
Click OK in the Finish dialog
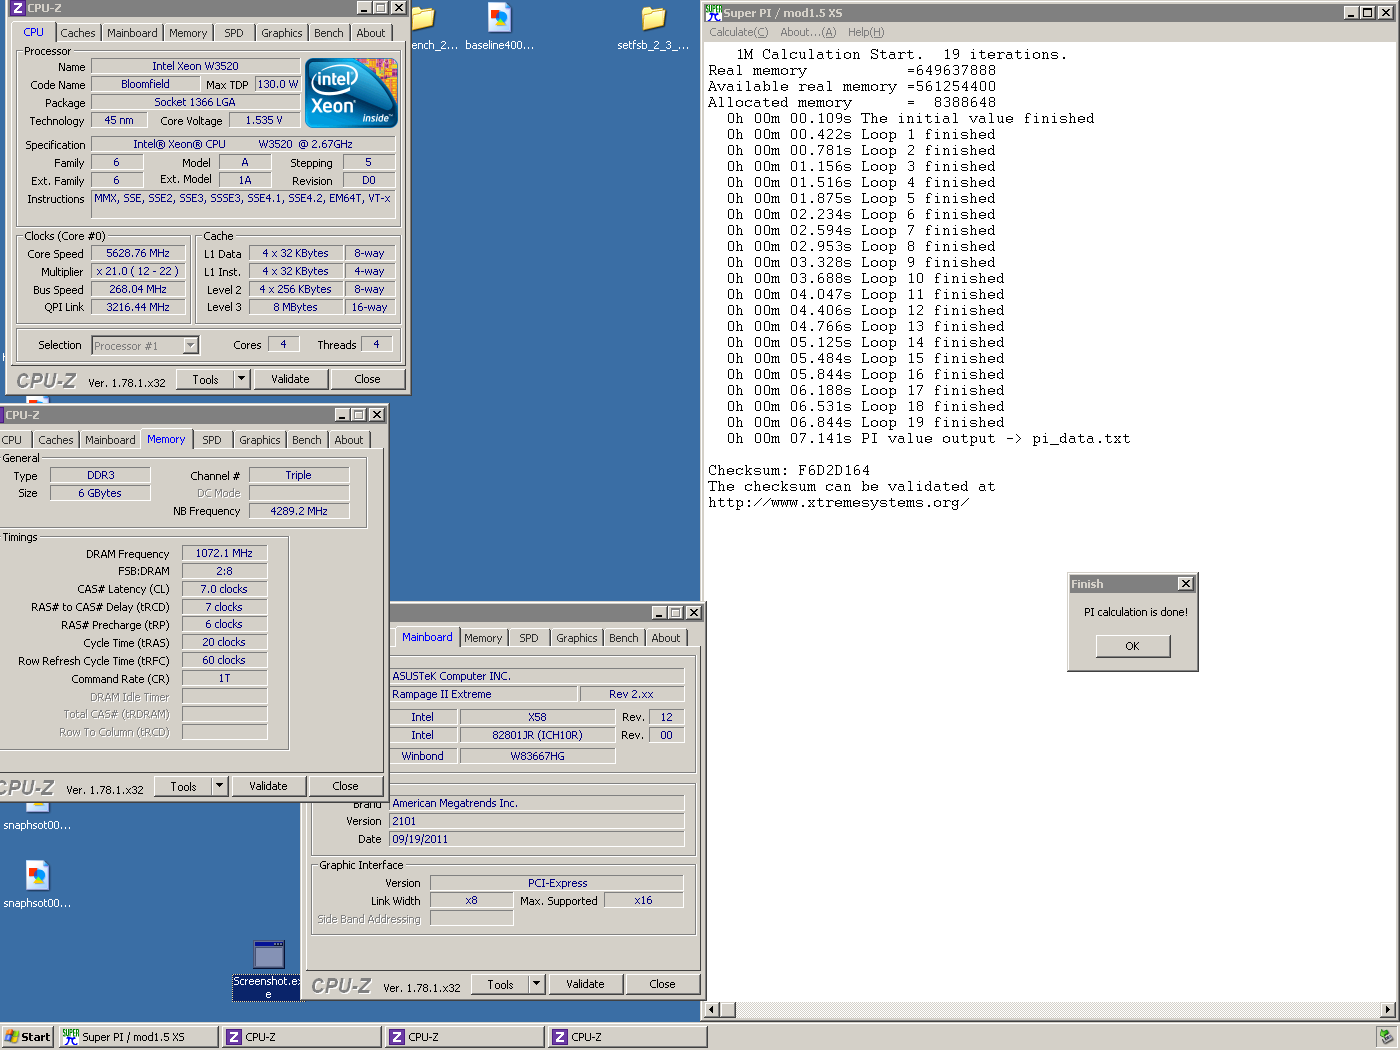pyautogui.click(x=1132, y=646)
